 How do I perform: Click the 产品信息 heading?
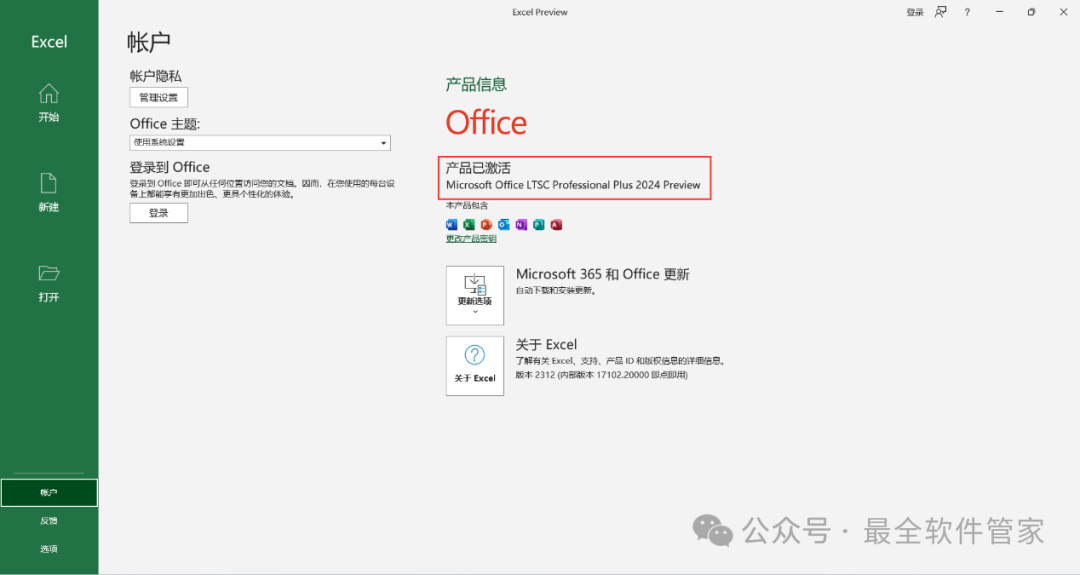pyautogui.click(x=476, y=85)
